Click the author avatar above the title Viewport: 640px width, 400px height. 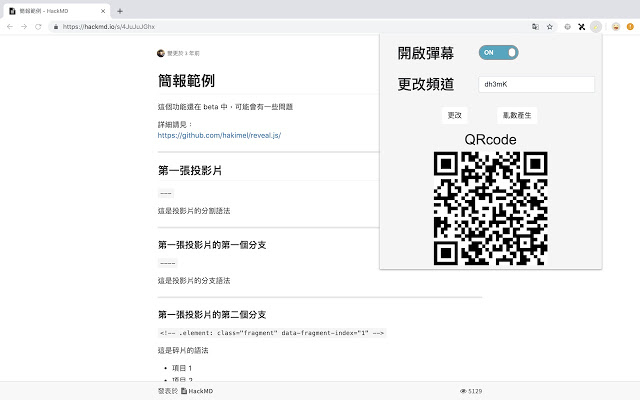pos(161,53)
